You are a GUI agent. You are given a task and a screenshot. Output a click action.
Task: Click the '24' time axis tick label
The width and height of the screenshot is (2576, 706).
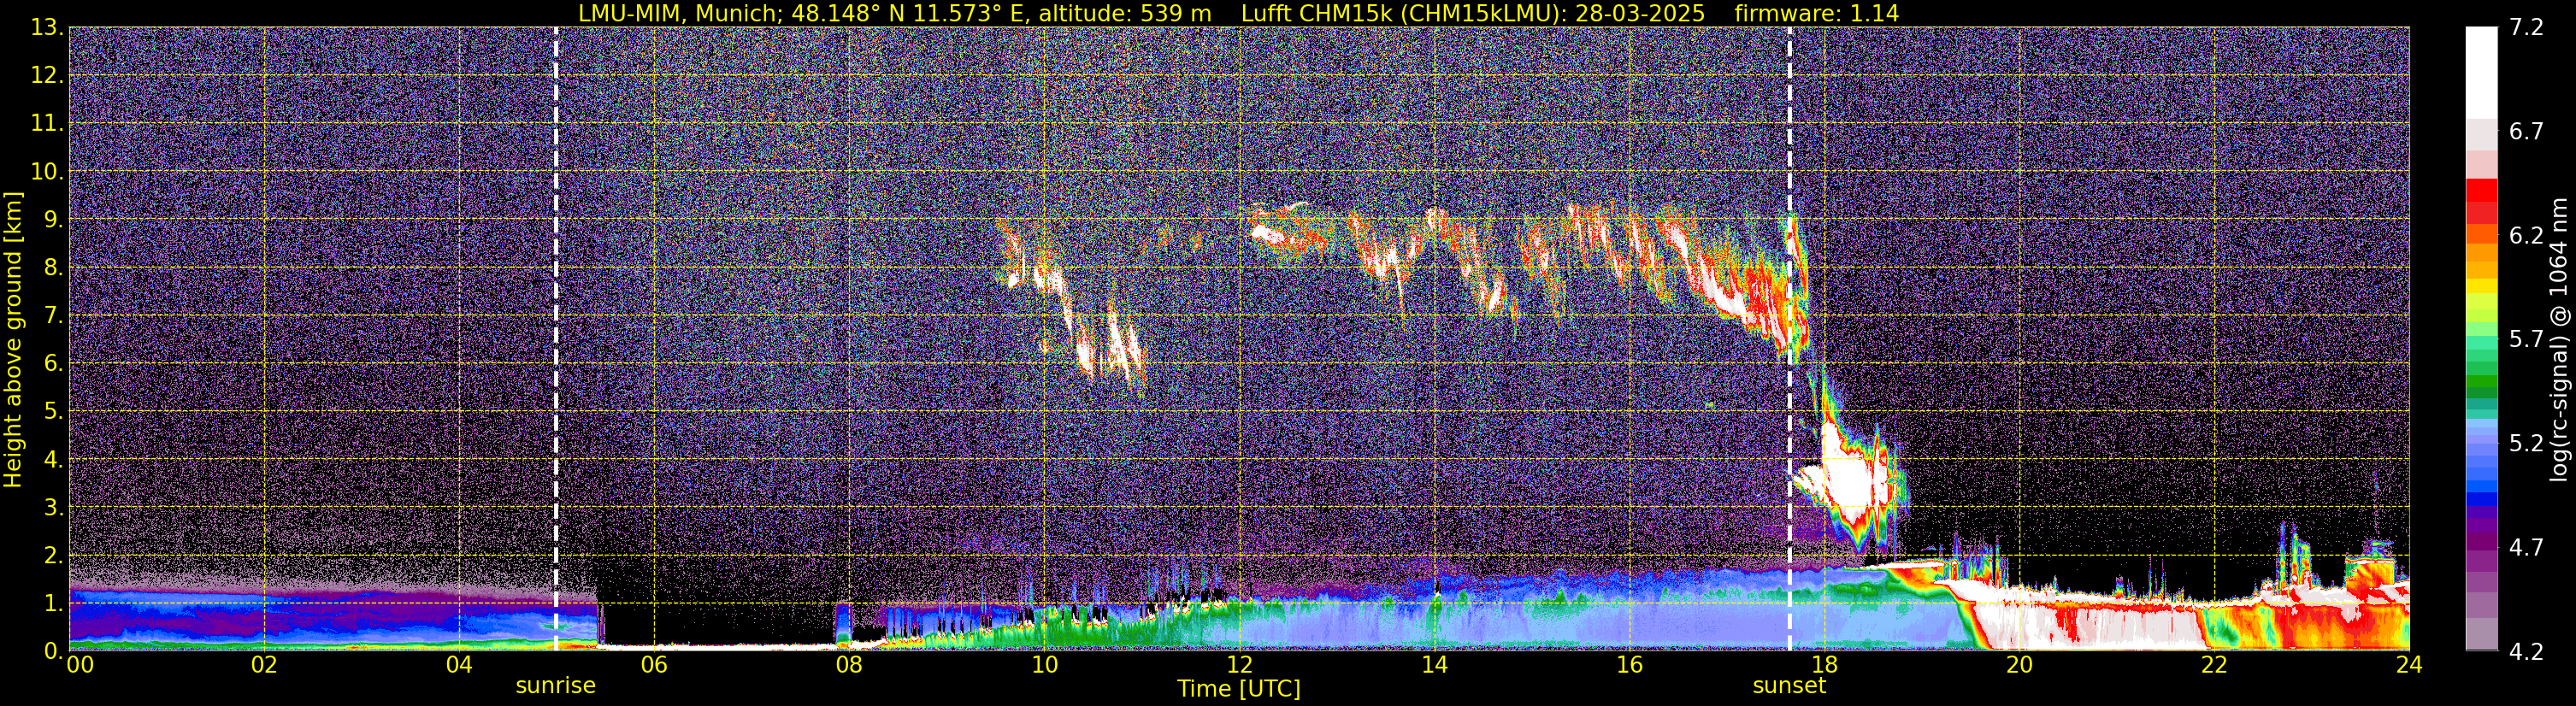click(2409, 665)
